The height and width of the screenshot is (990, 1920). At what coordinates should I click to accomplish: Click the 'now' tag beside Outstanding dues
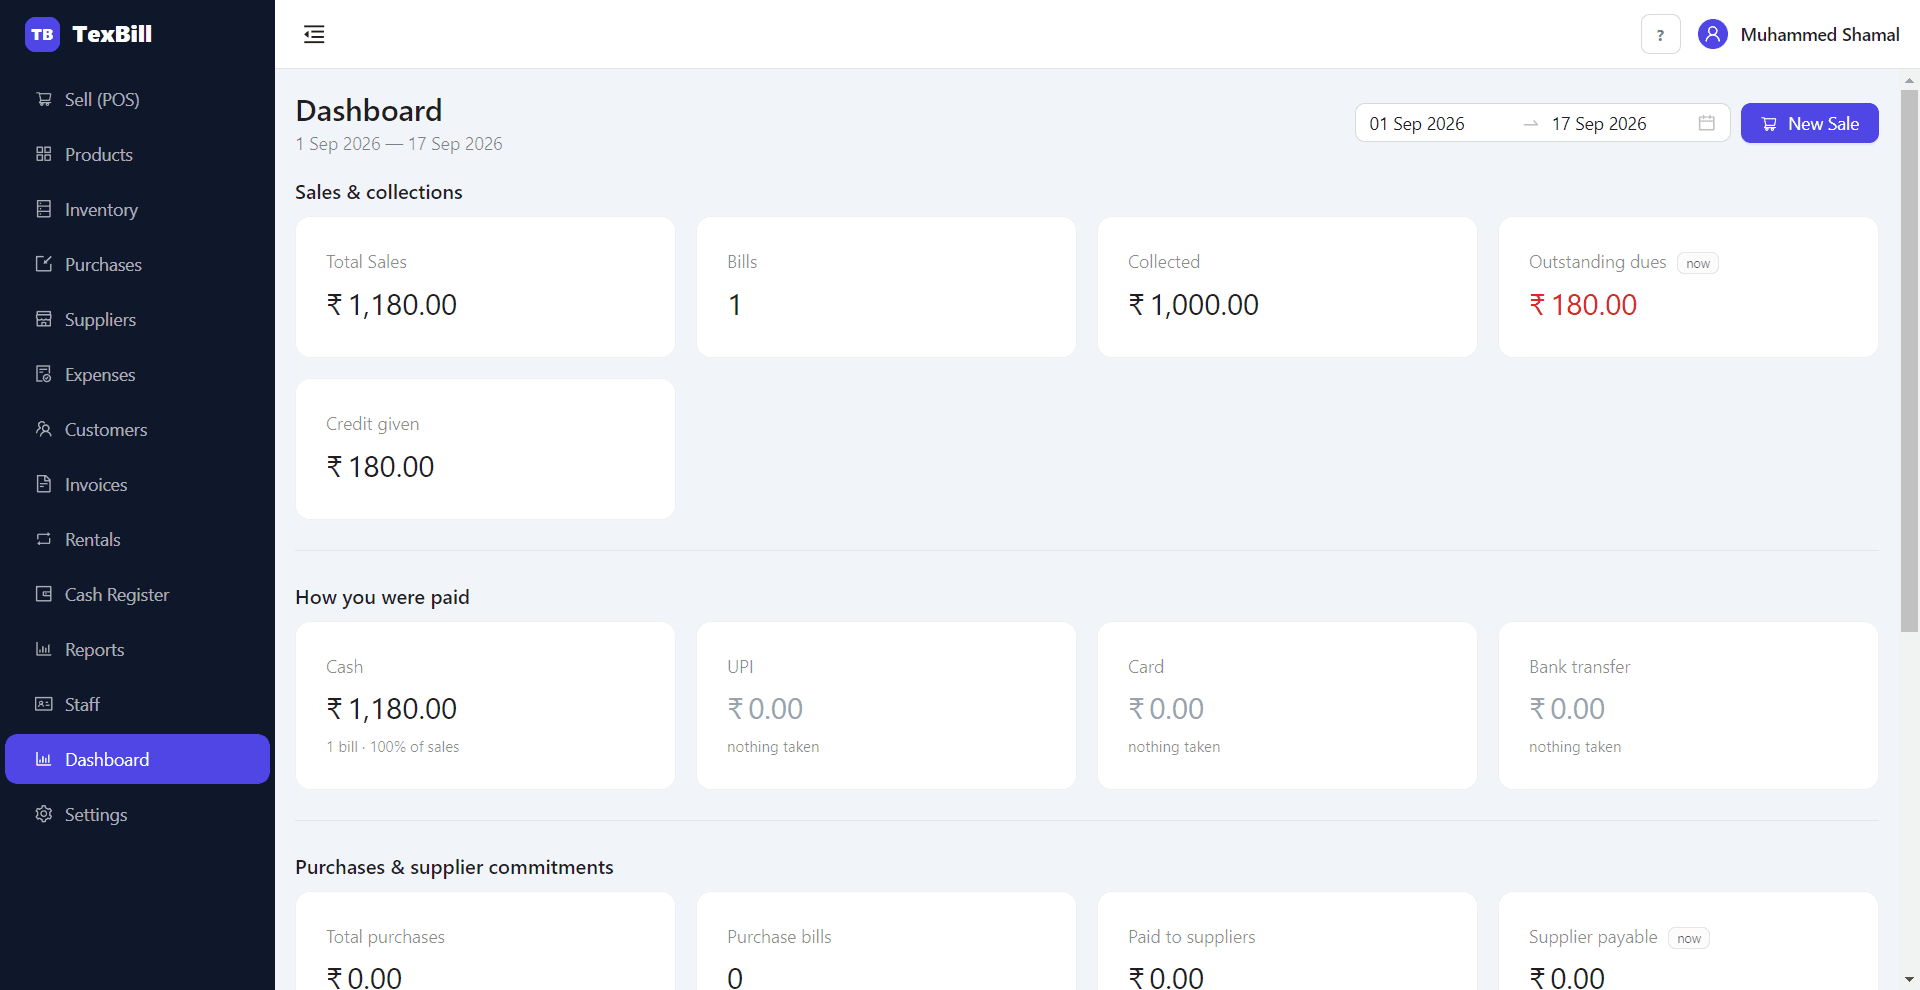pos(1697,264)
